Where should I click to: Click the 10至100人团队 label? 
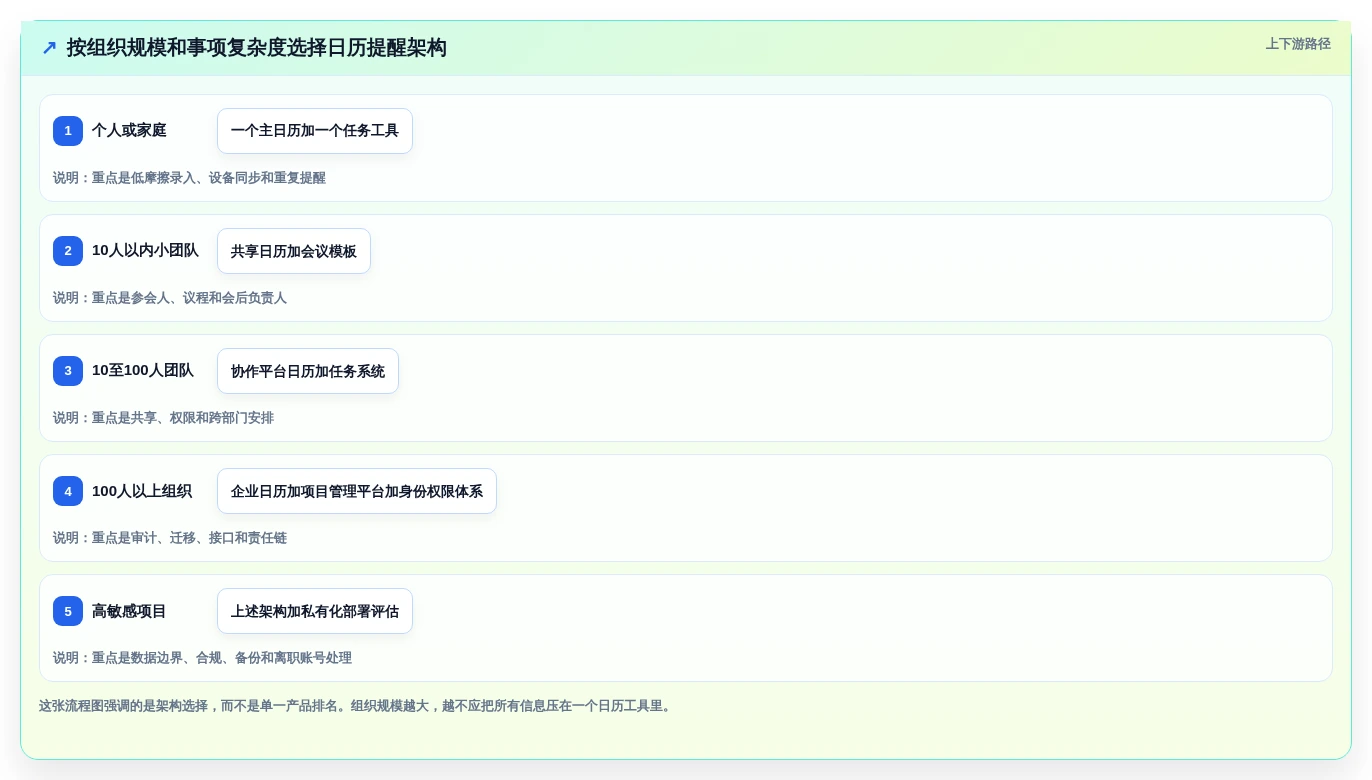tap(143, 370)
